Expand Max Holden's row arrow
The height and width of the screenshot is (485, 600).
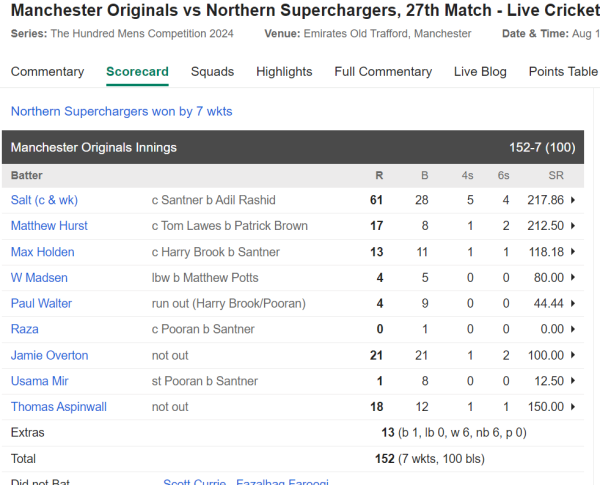573,251
